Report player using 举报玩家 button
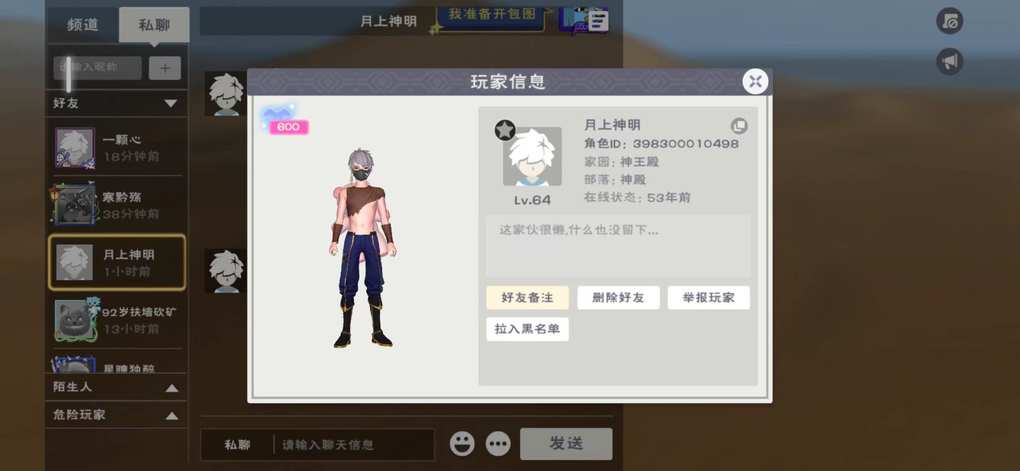The width and height of the screenshot is (1020, 471). (x=708, y=298)
